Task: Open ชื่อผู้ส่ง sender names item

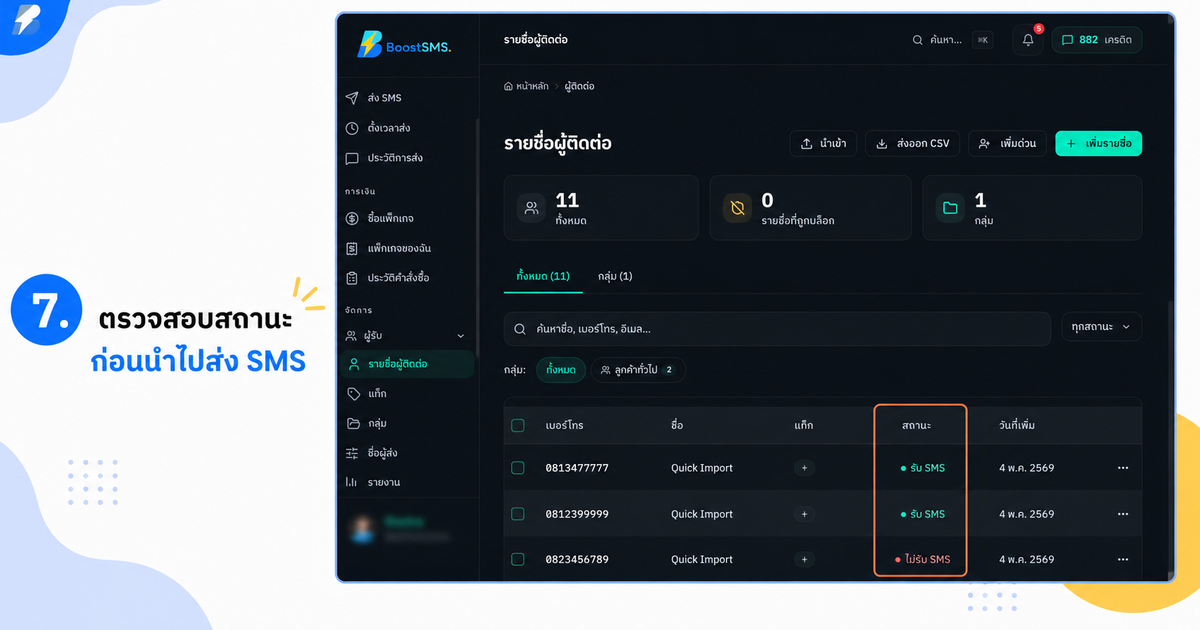Action: pos(373,453)
